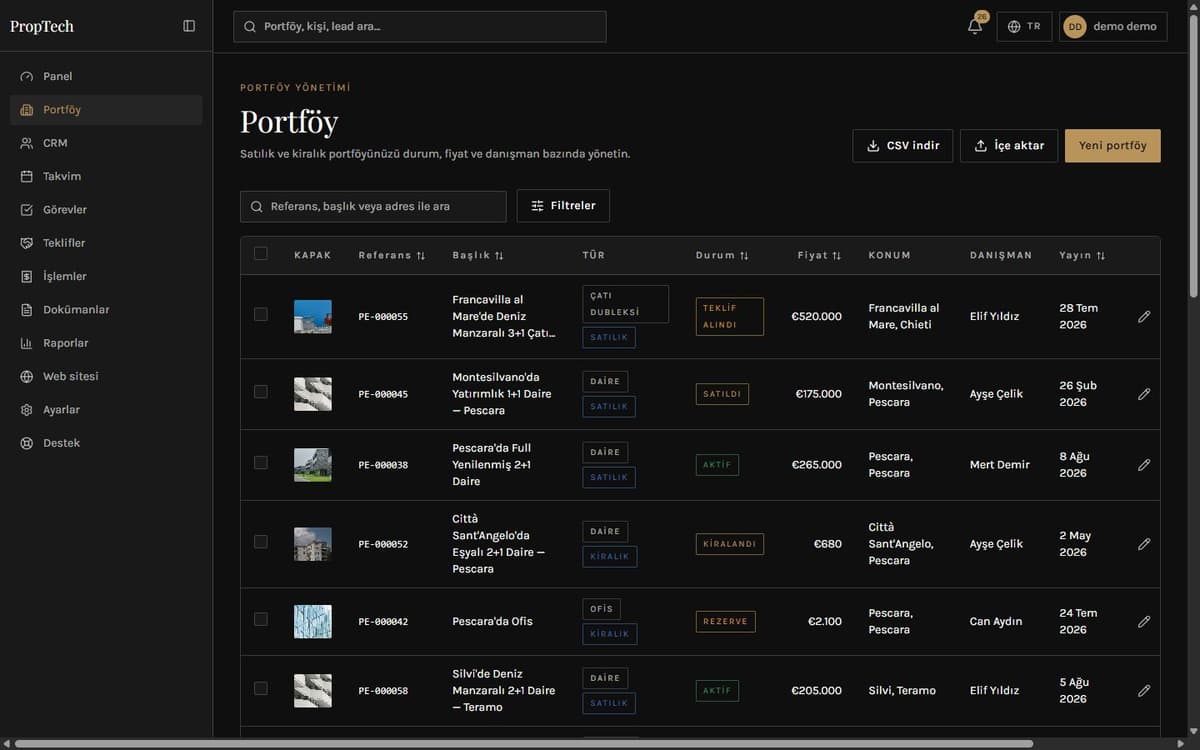Click the edit pencil for PE-000055
The width and height of the screenshot is (1200, 750).
pyautogui.click(x=1144, y=316)
